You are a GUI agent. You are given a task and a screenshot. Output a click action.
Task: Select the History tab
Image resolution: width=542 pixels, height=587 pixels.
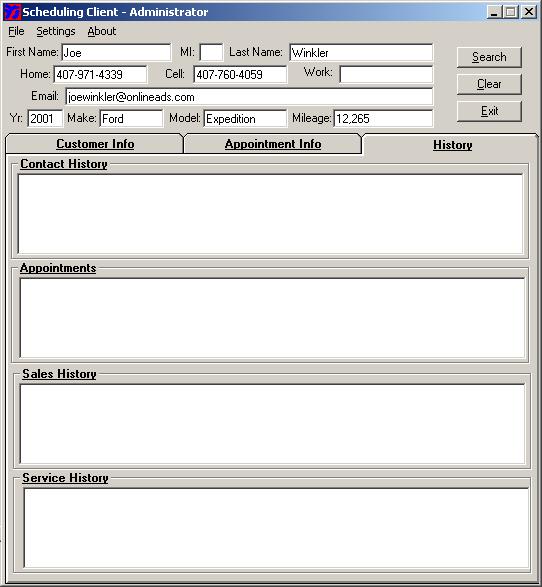pos(452,145)
